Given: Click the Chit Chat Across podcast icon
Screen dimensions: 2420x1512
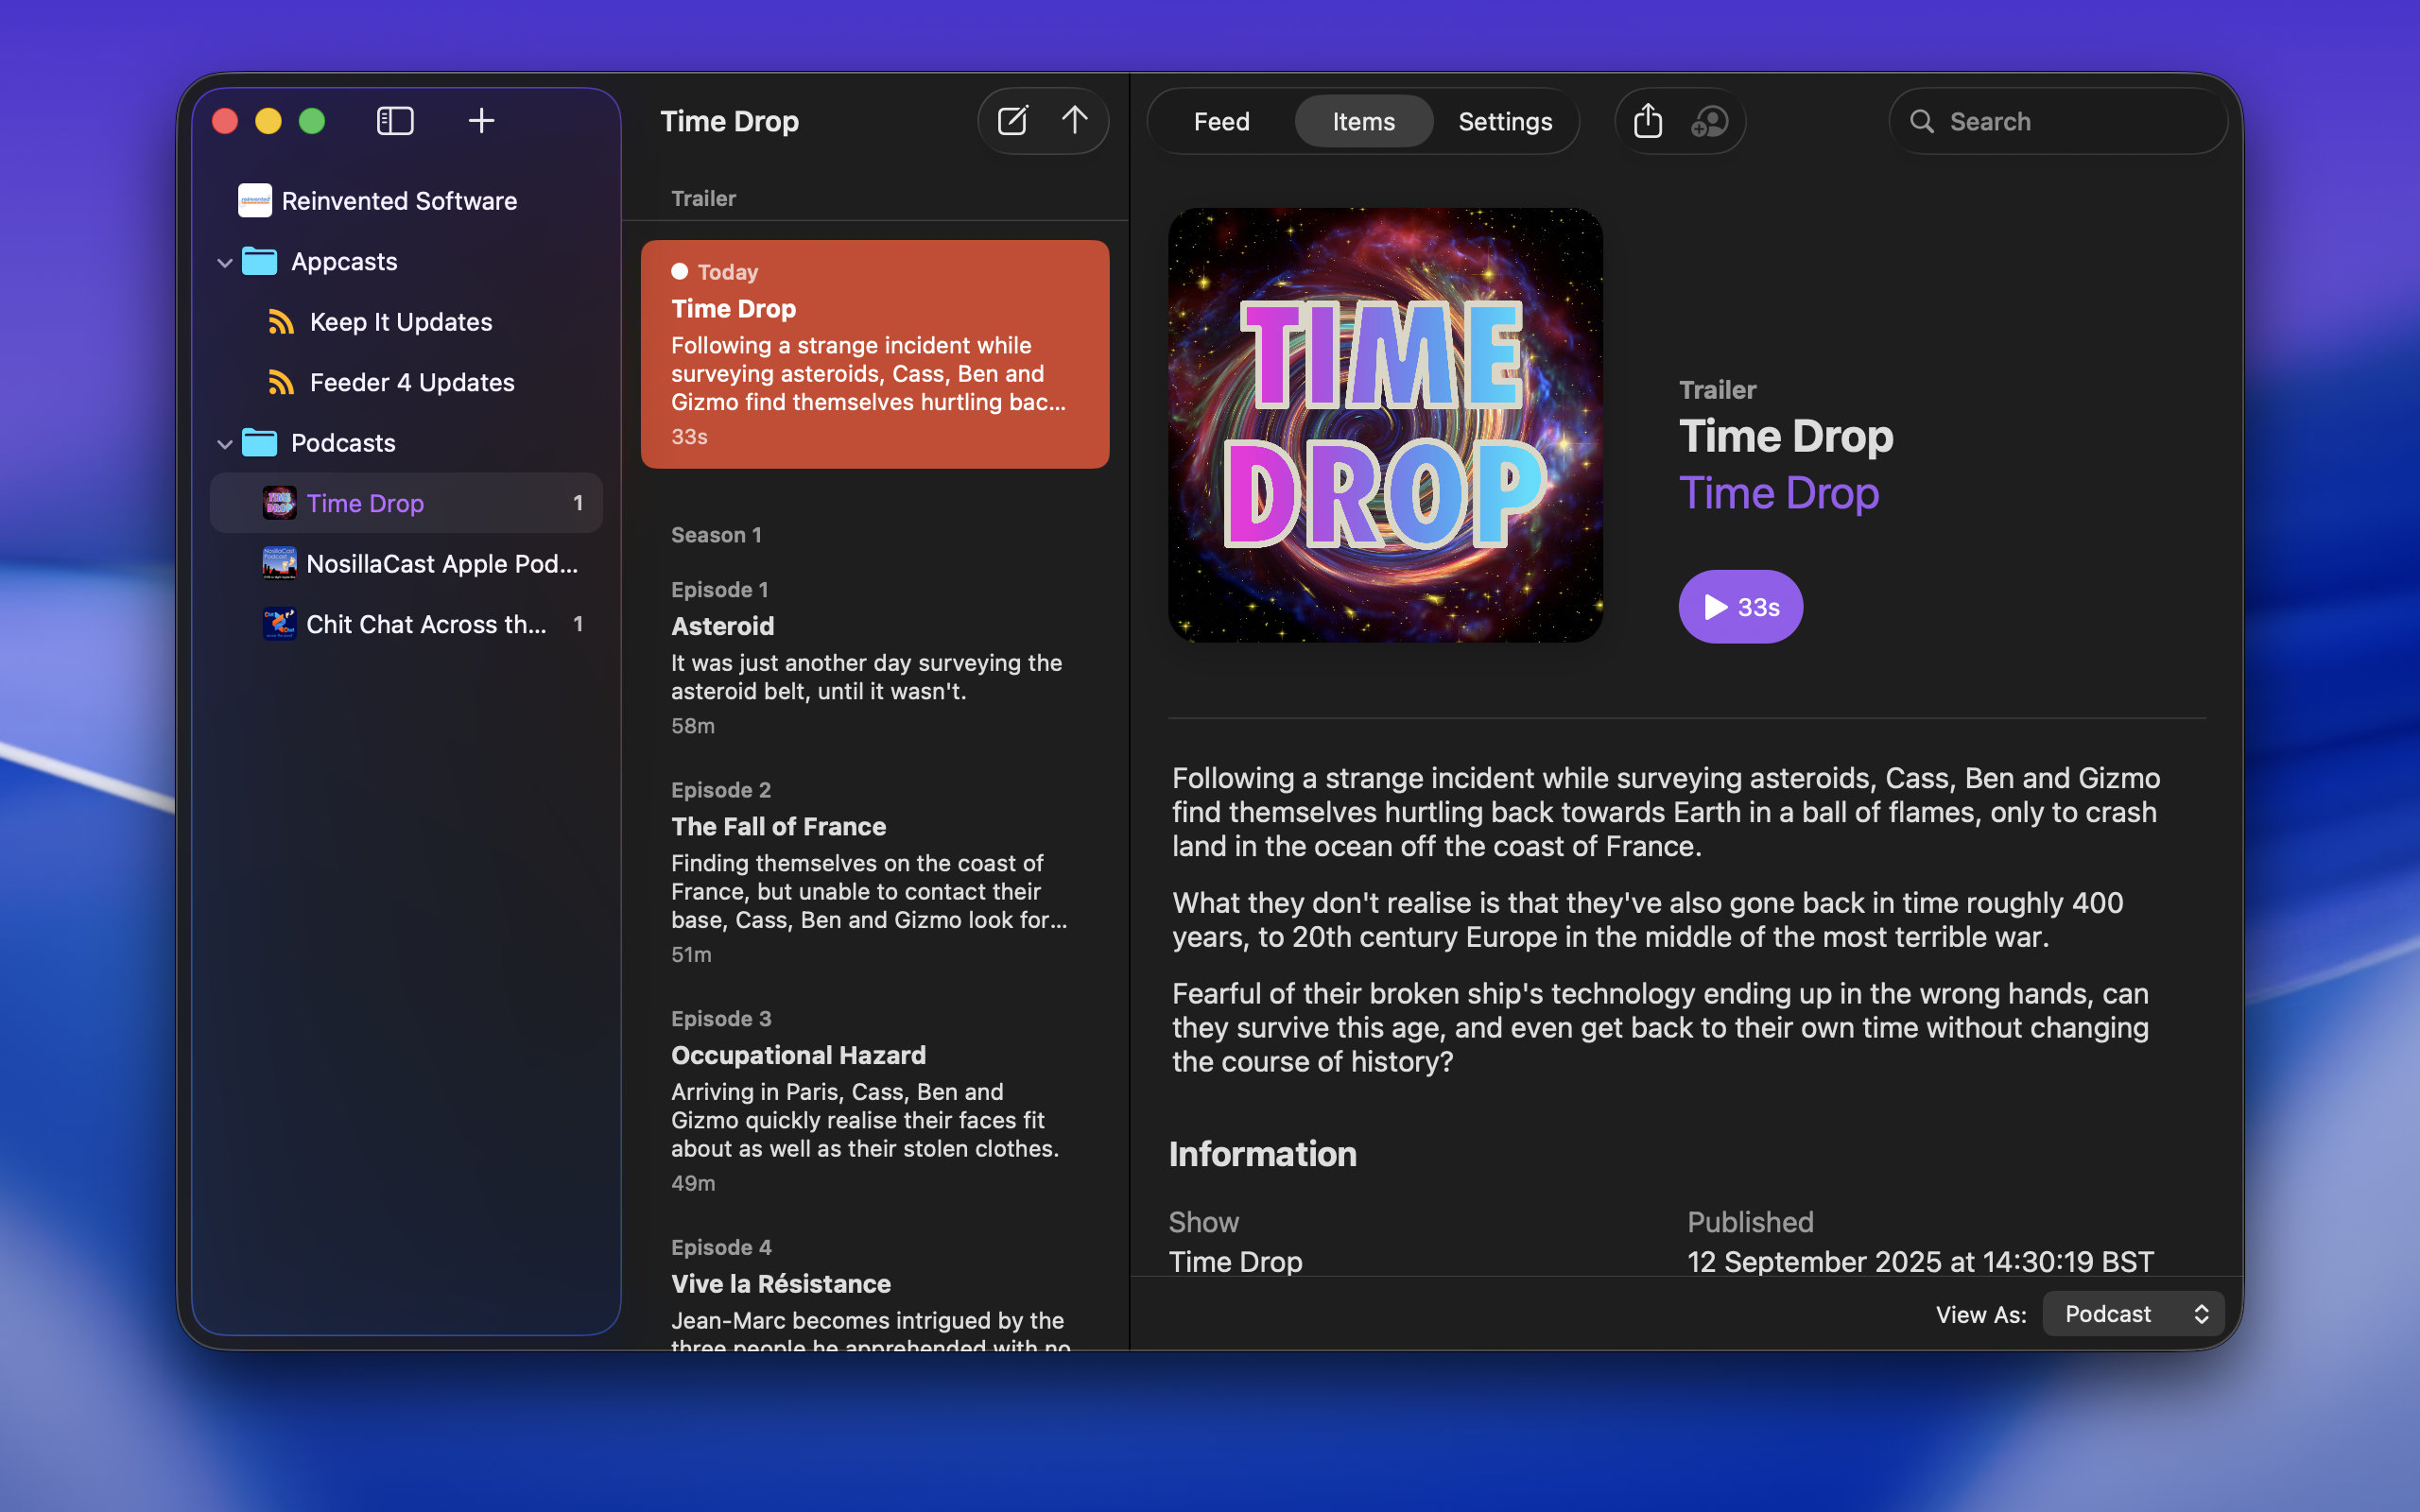Looking at the screenshot, I should [279, 624].
